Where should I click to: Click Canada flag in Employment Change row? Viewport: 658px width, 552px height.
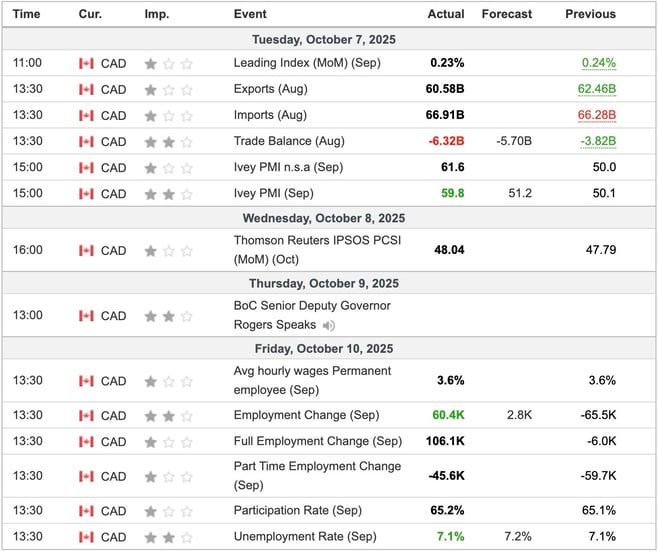pyautogui.click(x=86, y=415)
